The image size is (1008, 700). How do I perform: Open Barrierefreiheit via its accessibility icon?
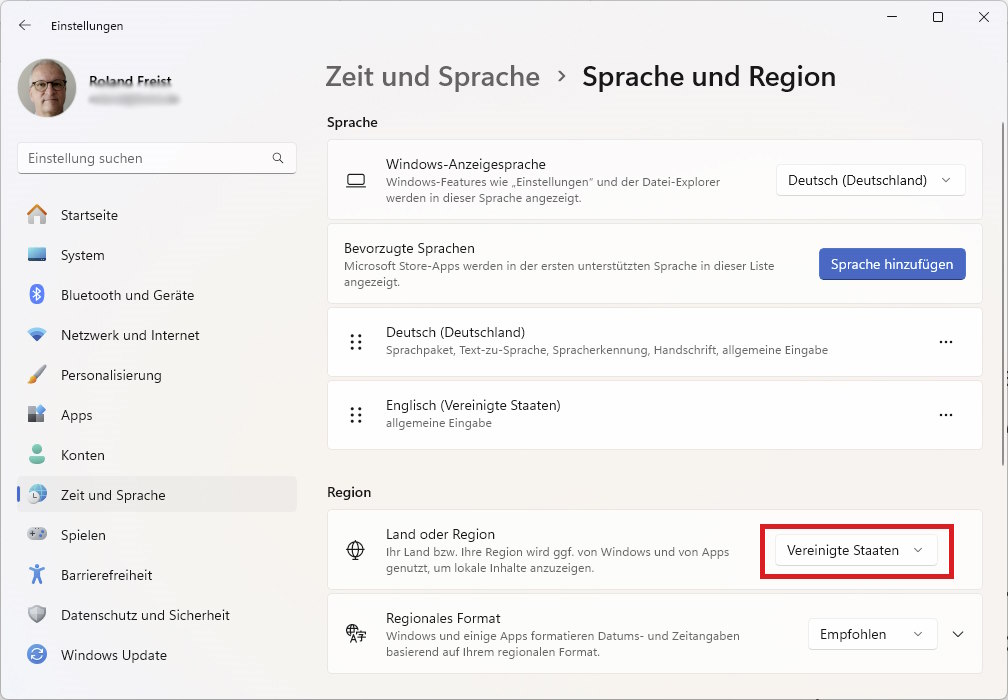point(37,575)
